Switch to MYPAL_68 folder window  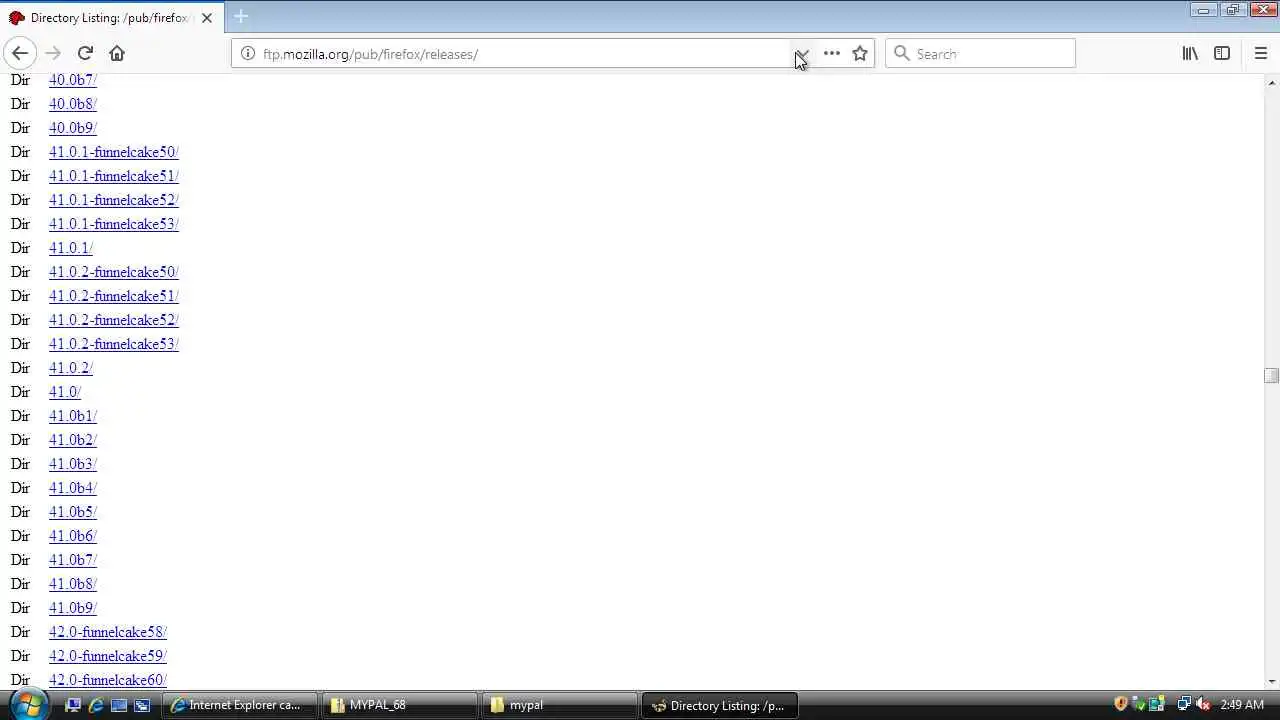point(401,705)
